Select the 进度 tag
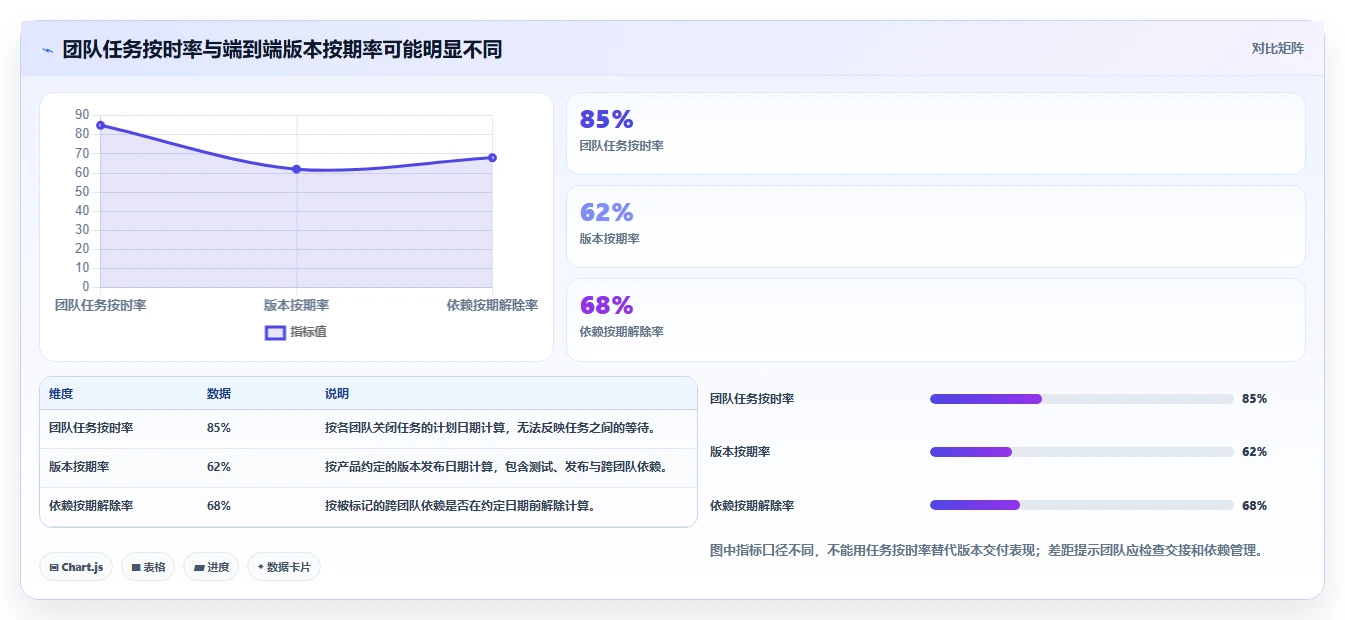Image resolution: width=1345 pixels, height=620 pixels. click(x=211, y=567)
